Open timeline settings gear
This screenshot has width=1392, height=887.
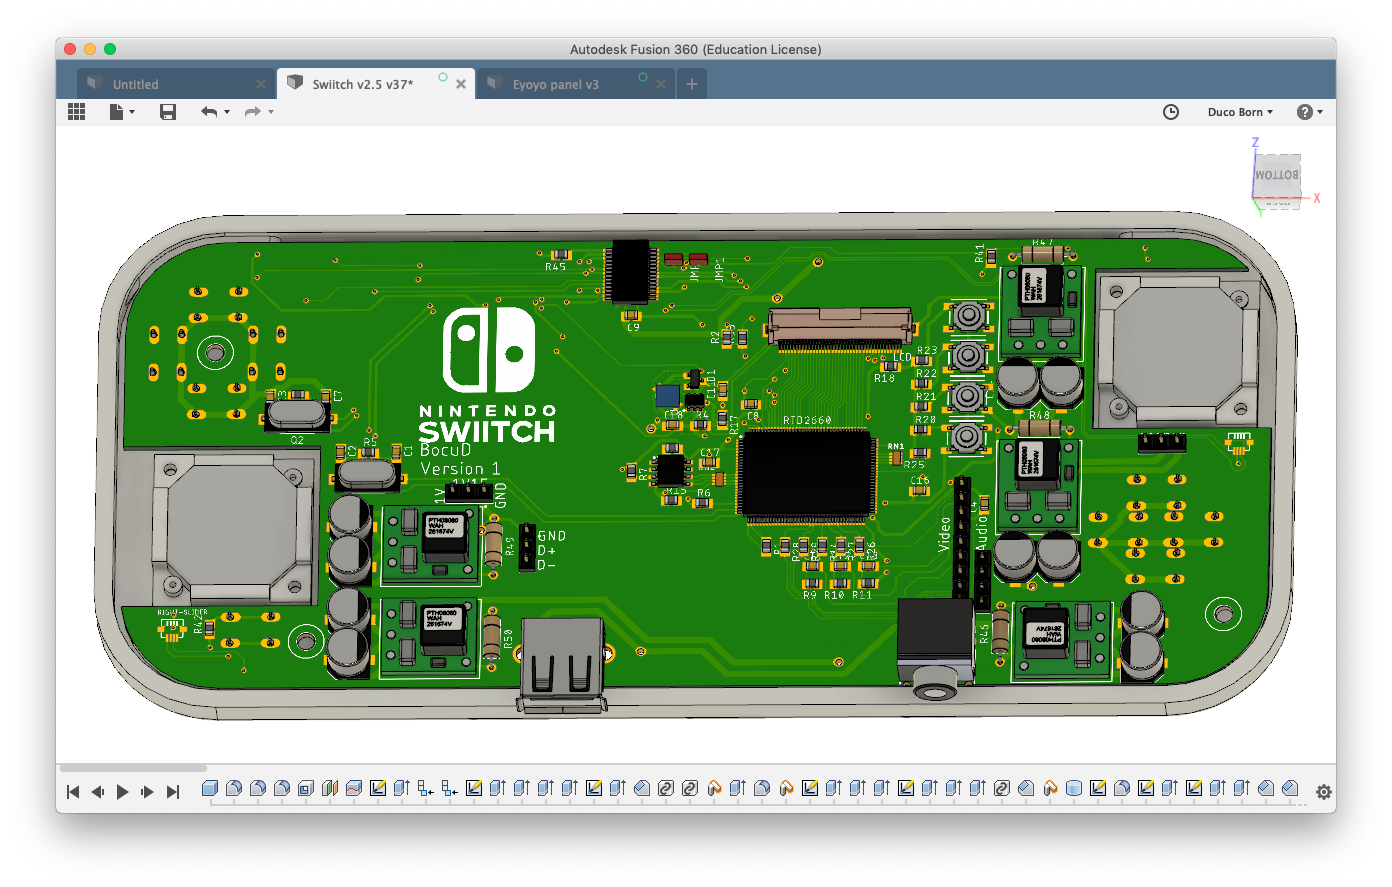[1324, 792]
